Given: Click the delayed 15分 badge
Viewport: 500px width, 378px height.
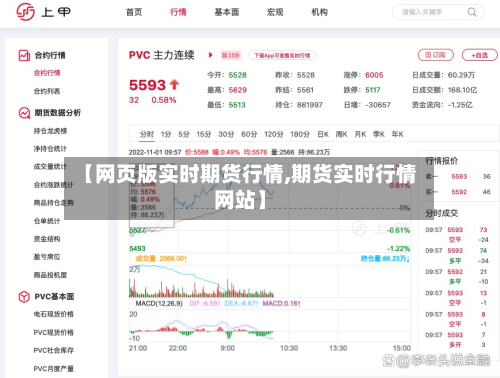Looking at the screenshot, I should (231, 55).
